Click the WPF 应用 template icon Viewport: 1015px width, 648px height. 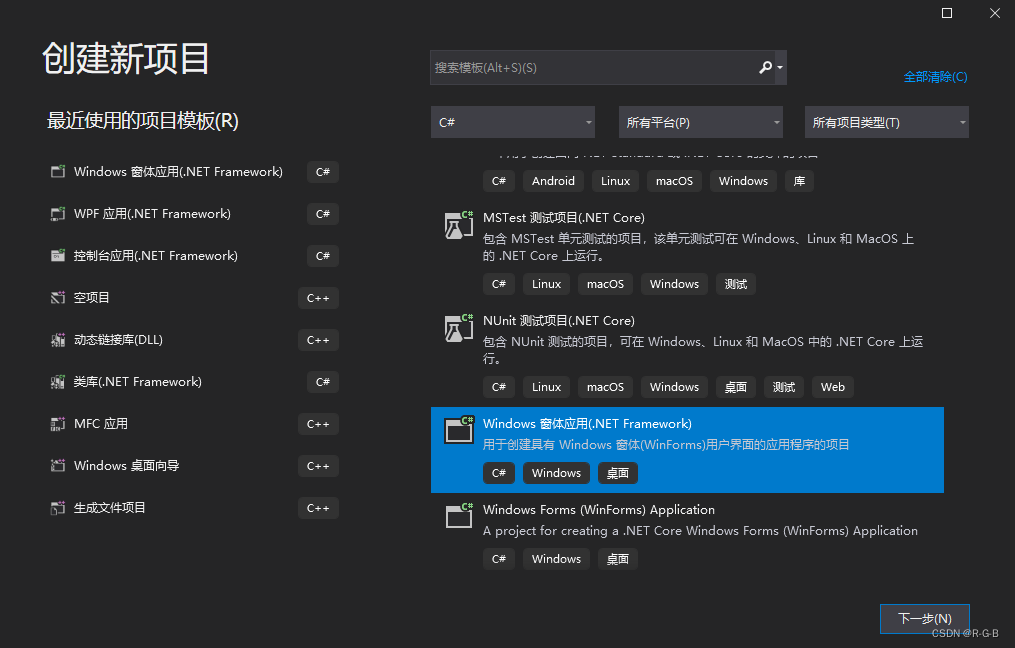(58, 214)
